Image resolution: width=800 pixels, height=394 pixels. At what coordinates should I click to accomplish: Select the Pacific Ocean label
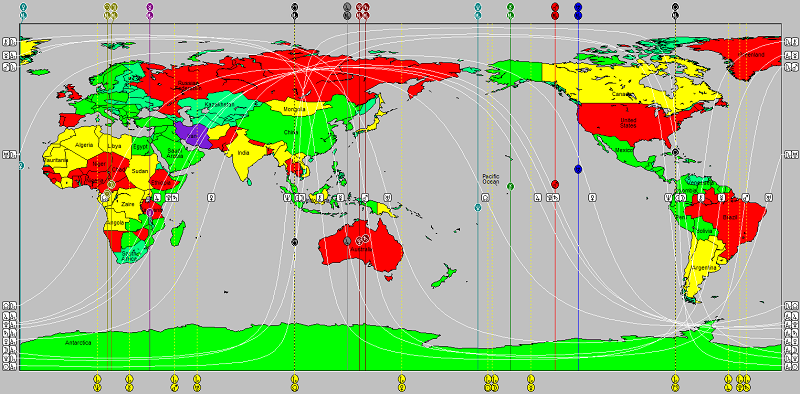[491, 179]
